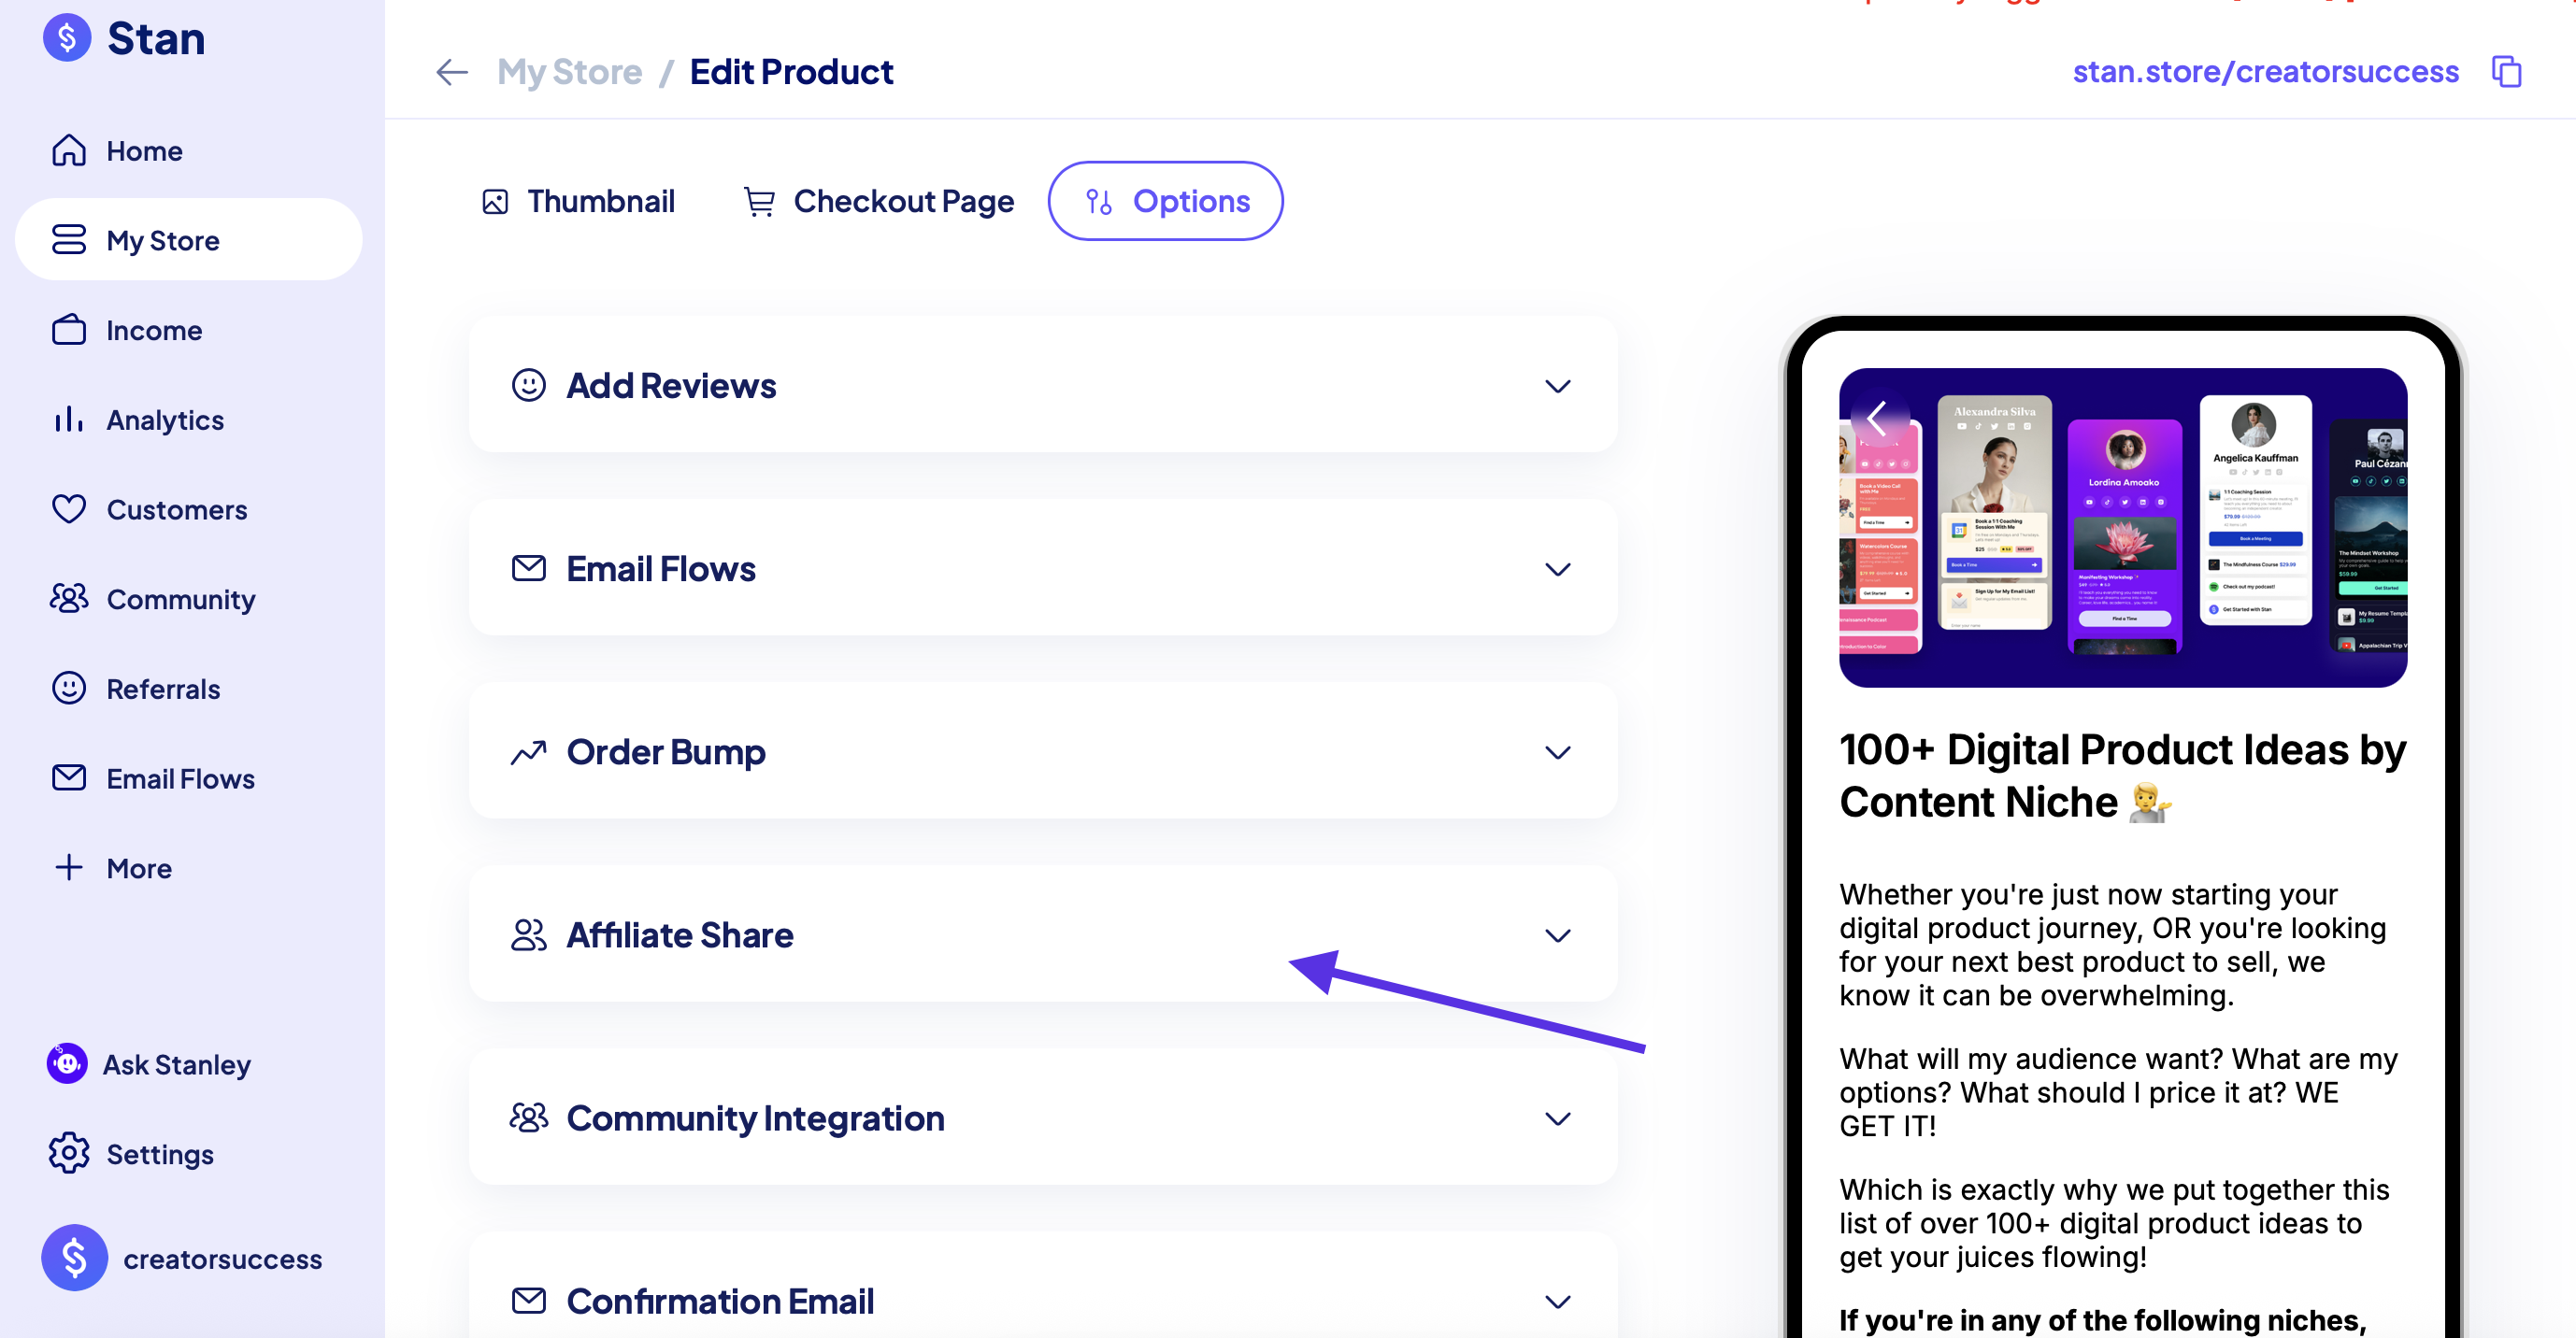The image size is (2576, 1338).
Task: Expand the Add Reviews section
Action: click(x=1042, y=385)
